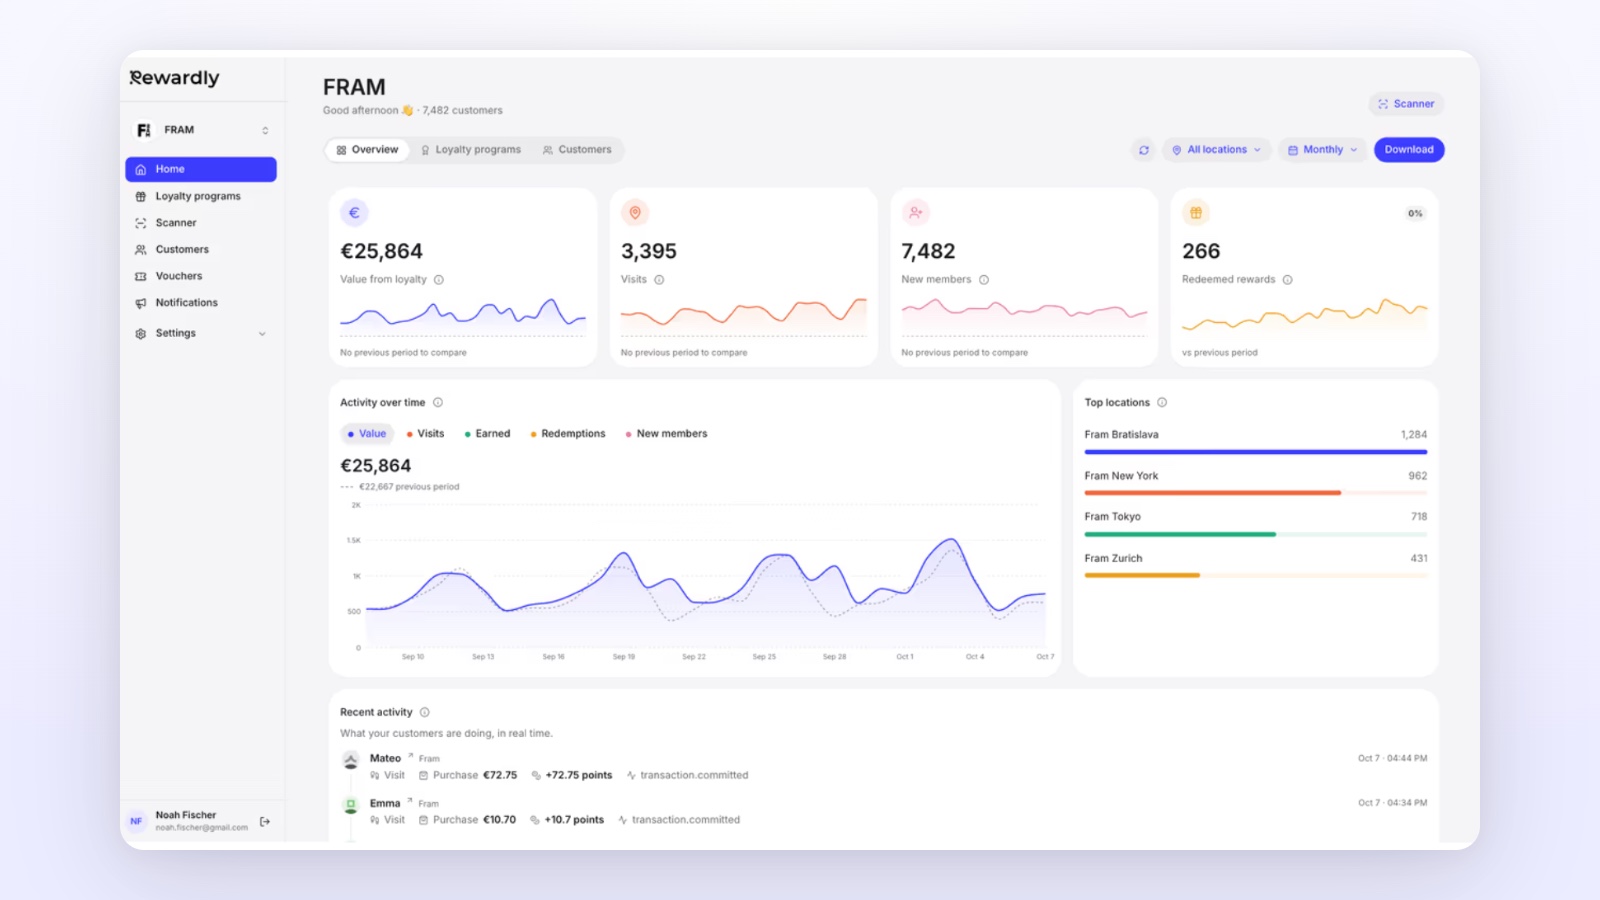The width and height of the screenshot is (1600, 900).
Task: Click the Home icon in the sidebar
Action: point(141,170)
